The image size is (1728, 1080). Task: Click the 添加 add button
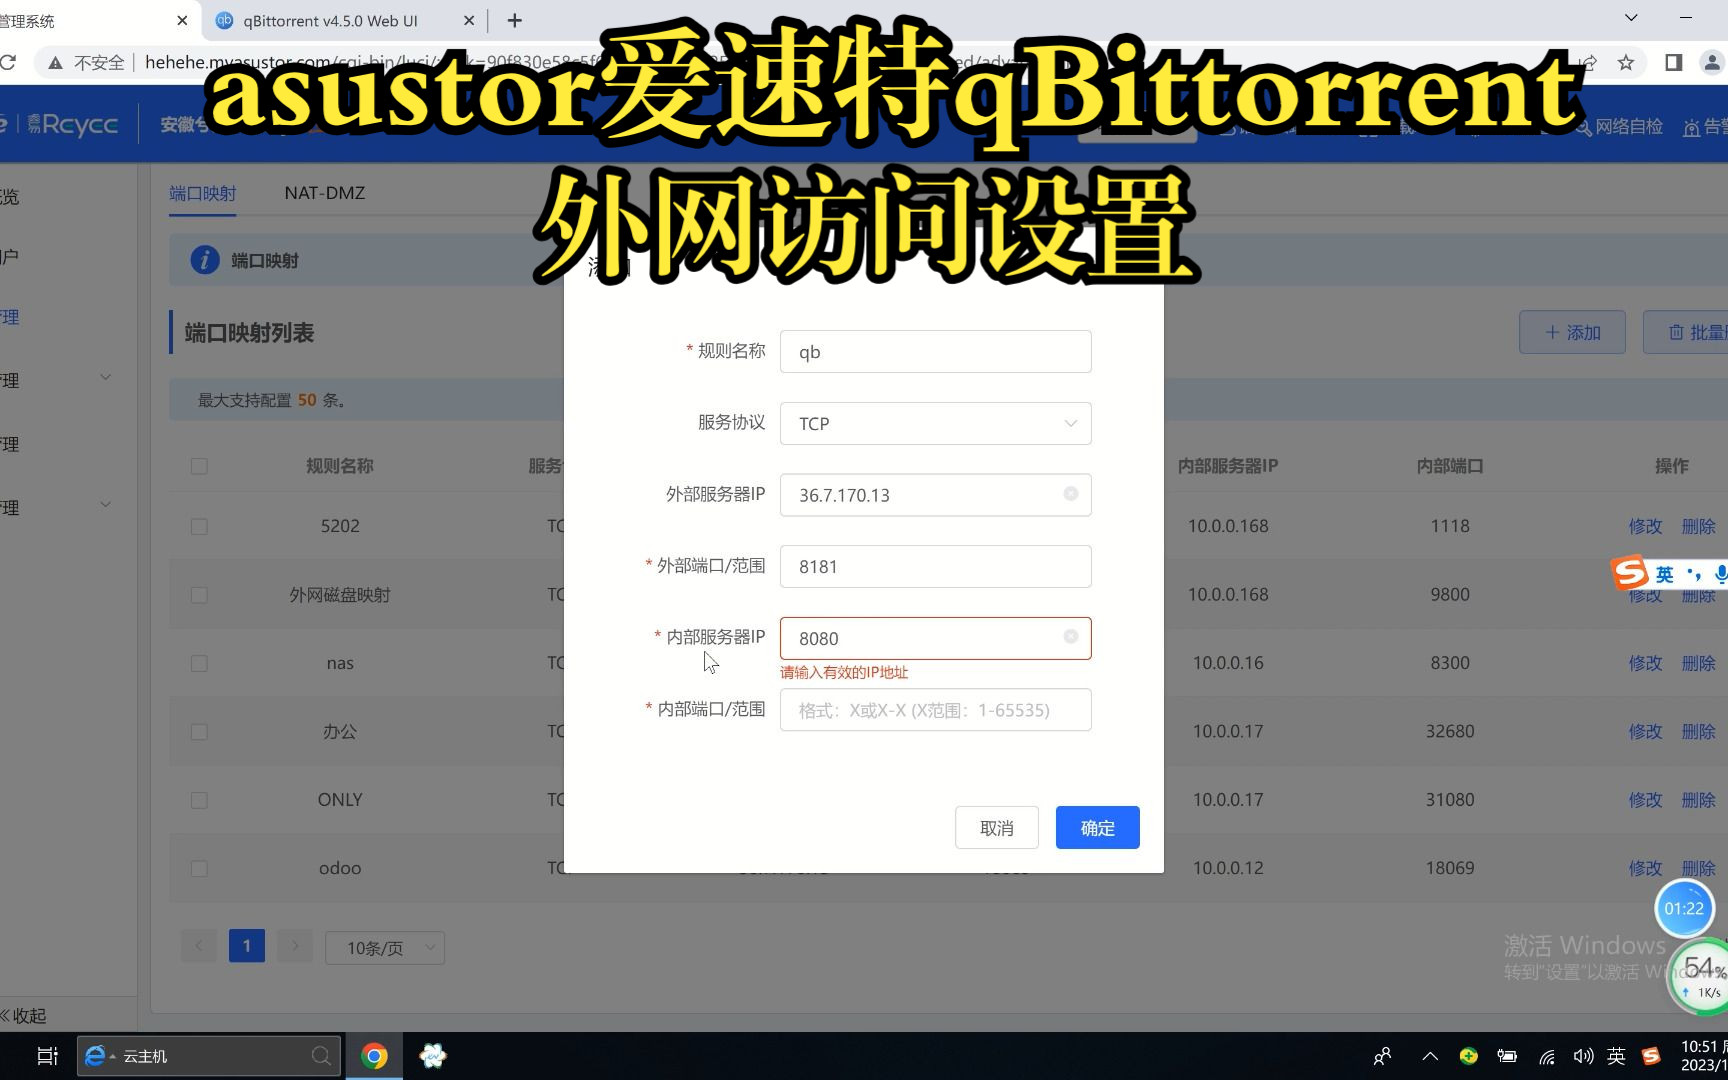click(1572, 332)
